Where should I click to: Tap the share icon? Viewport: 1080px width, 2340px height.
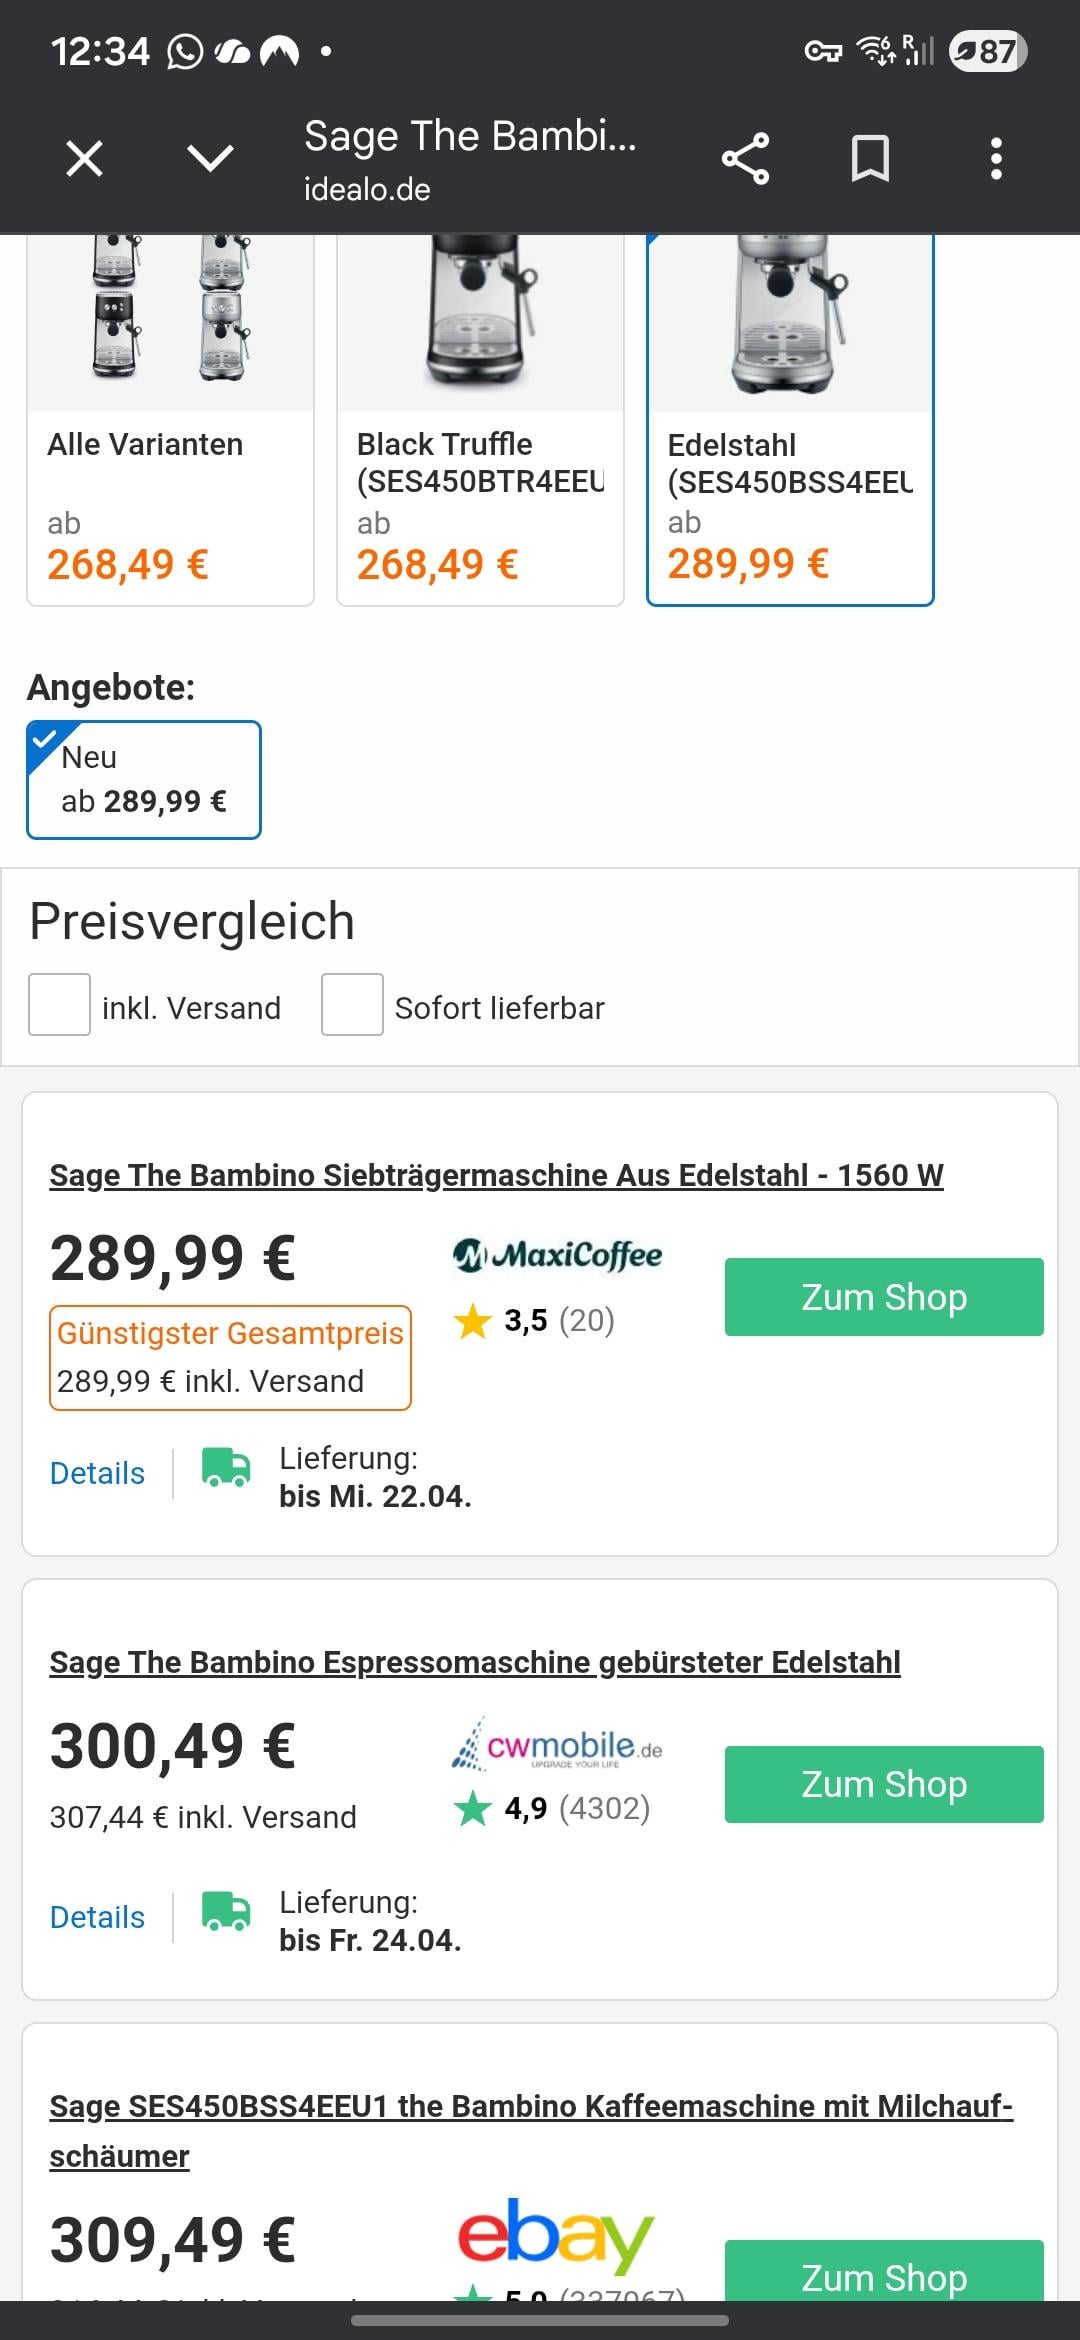coord(745,158)
